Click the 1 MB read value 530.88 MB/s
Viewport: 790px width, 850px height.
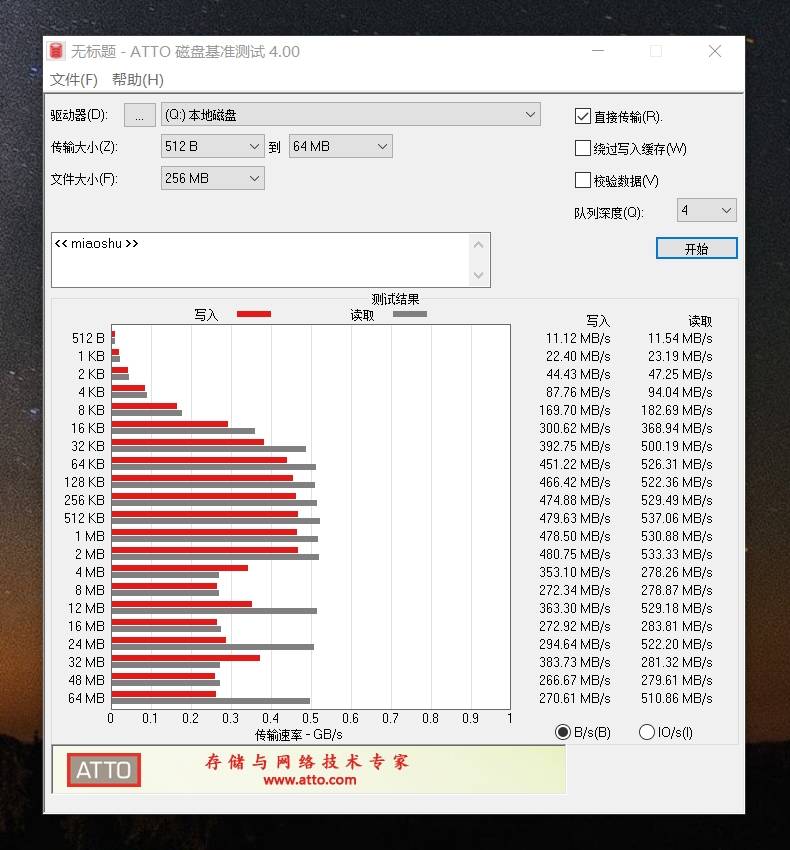677,536
